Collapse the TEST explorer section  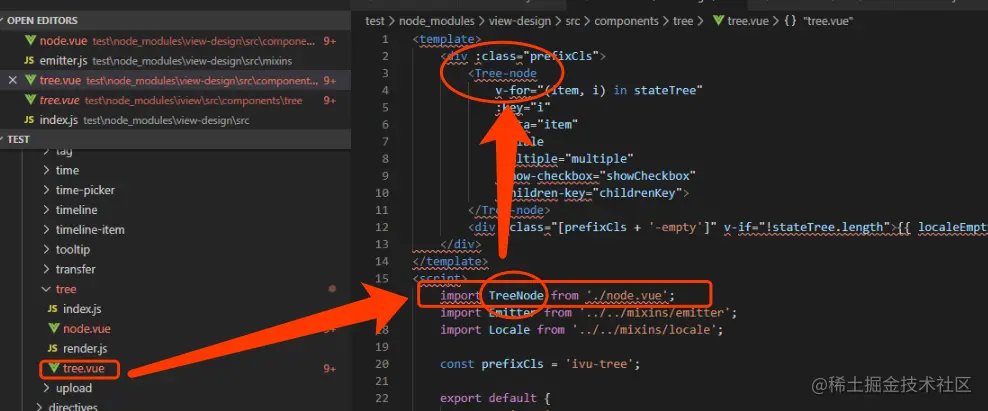point(3,139)
